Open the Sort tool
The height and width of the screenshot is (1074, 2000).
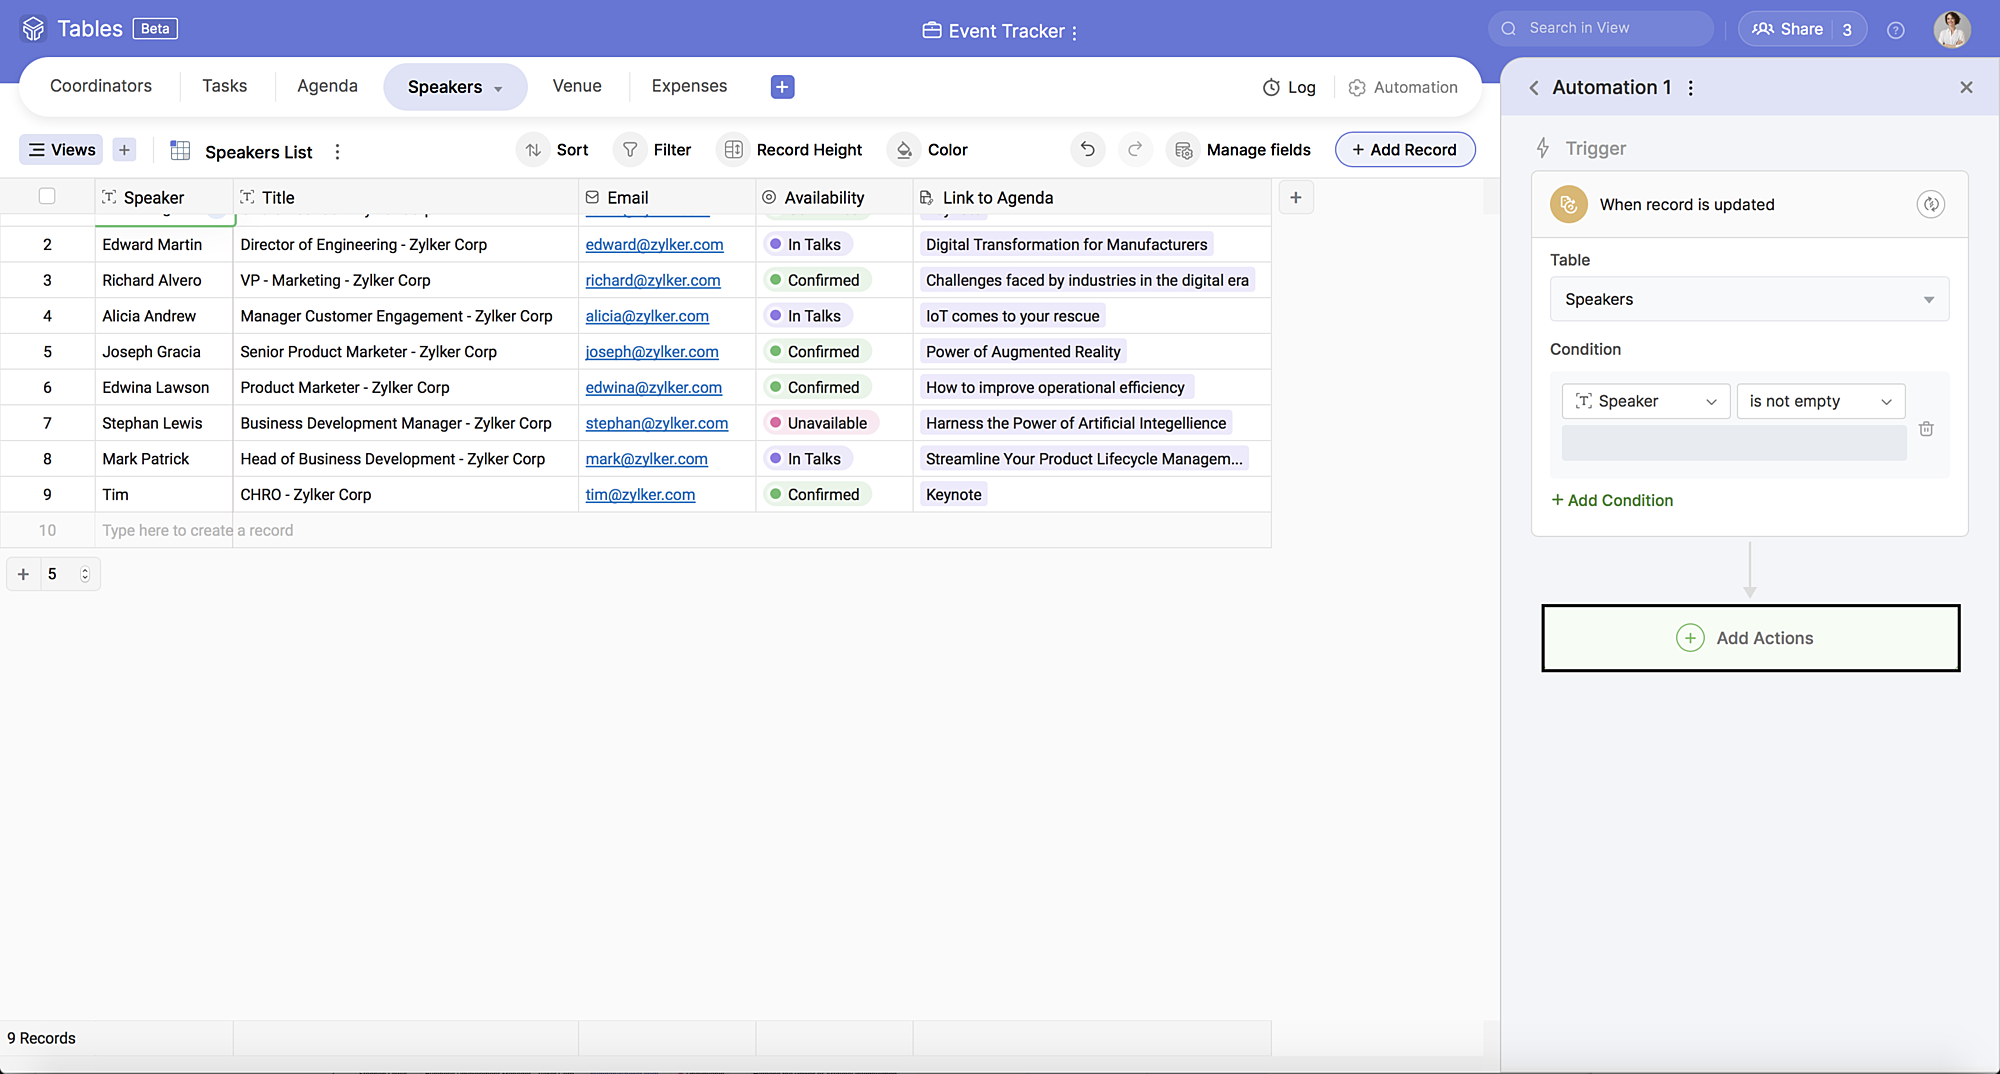pos(555,150)
